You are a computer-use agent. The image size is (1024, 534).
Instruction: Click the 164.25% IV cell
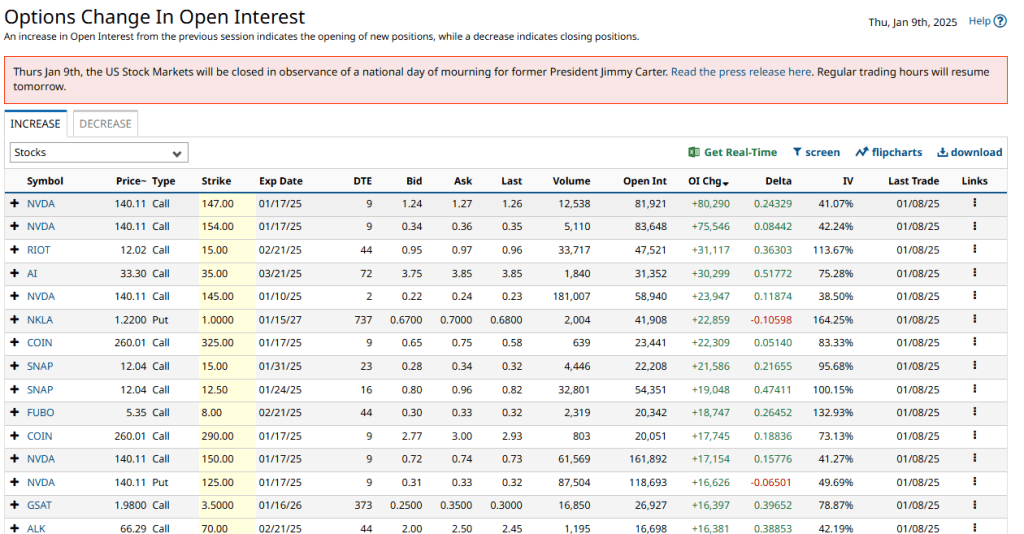tap(833, 320)
